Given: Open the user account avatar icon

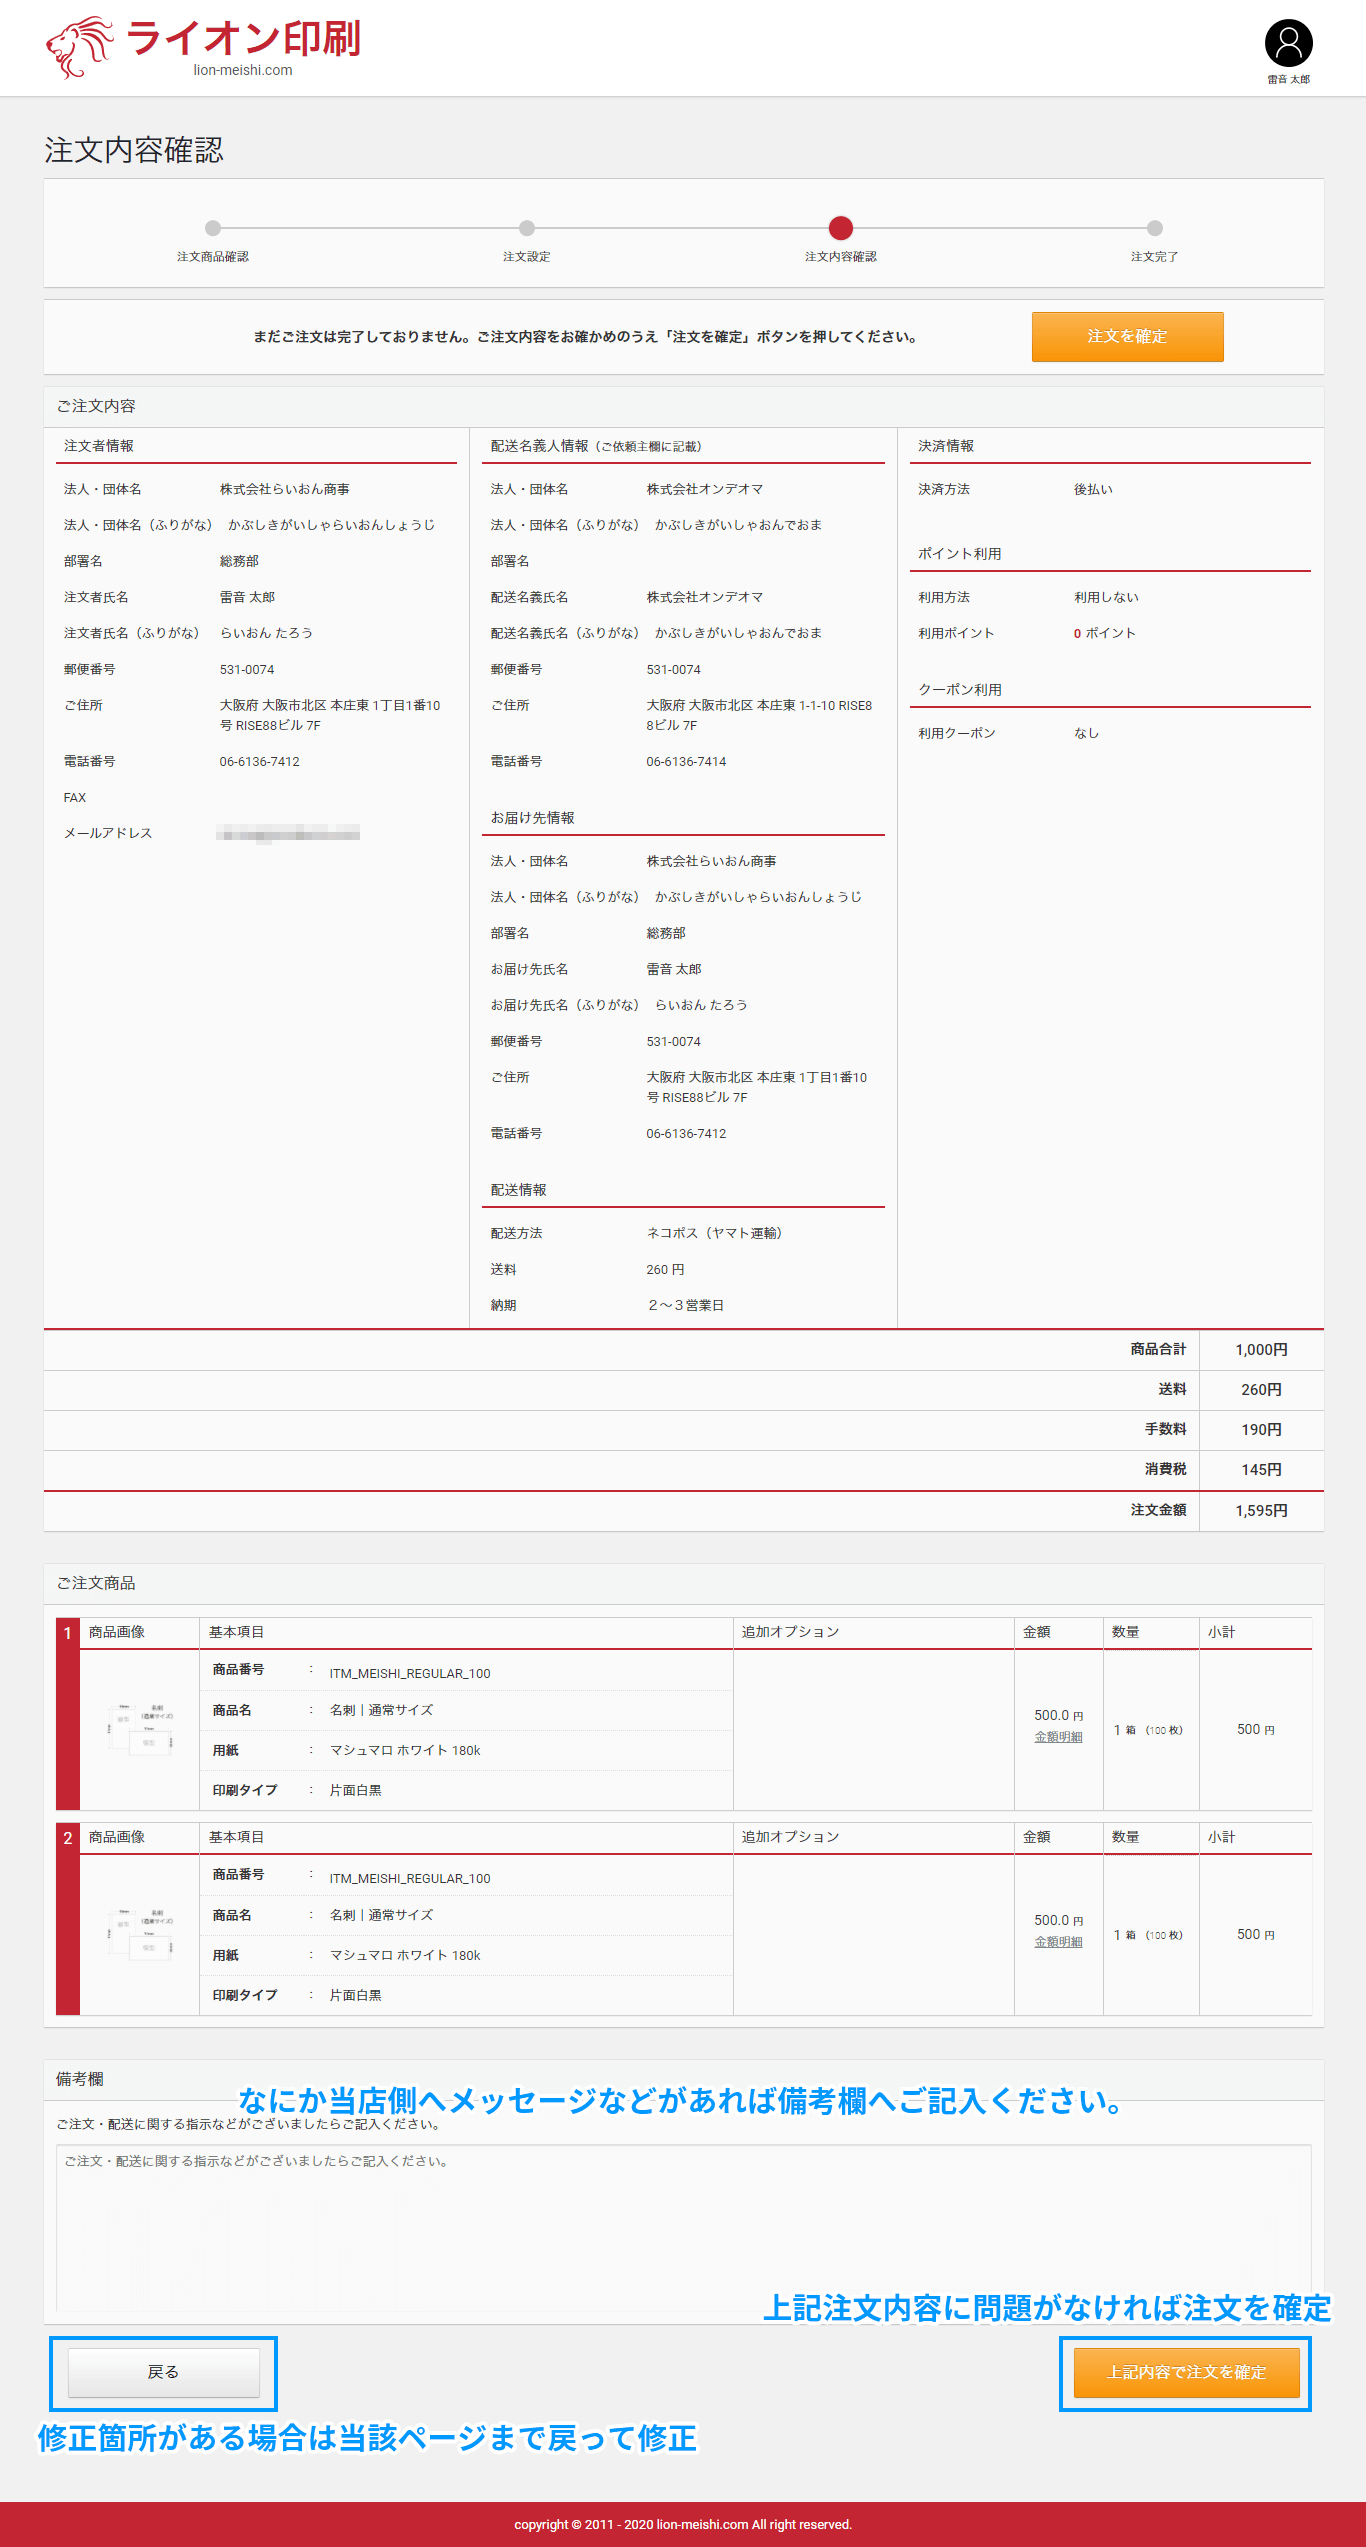Looking at the screenshot, I should [1288, 43].
